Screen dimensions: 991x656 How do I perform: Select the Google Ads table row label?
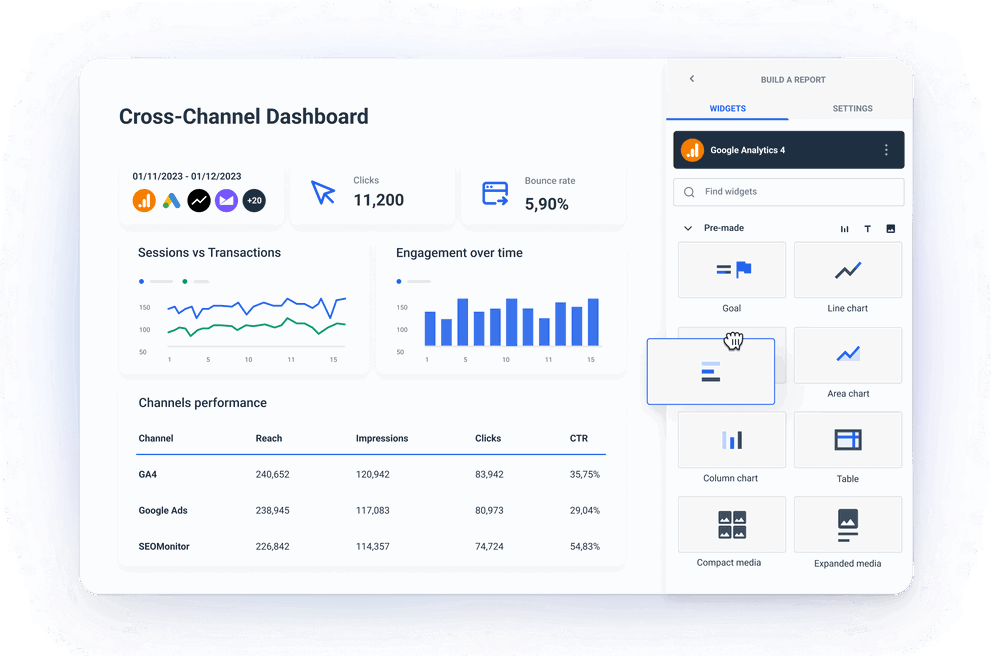[163, 510]
